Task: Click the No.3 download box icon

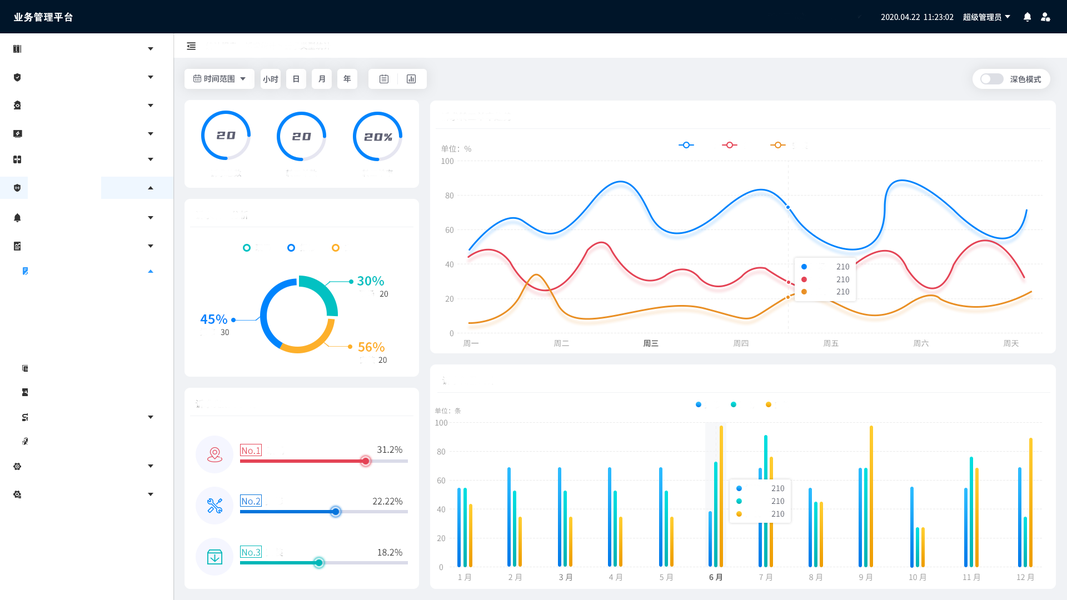Action: click(x=214, y=556)
